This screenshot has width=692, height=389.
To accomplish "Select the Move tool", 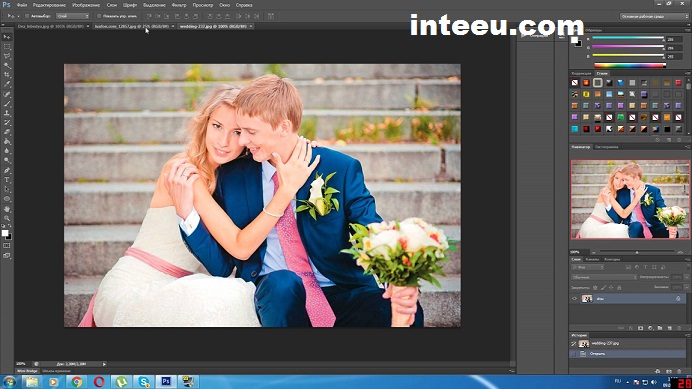I will tap(7, 37).
